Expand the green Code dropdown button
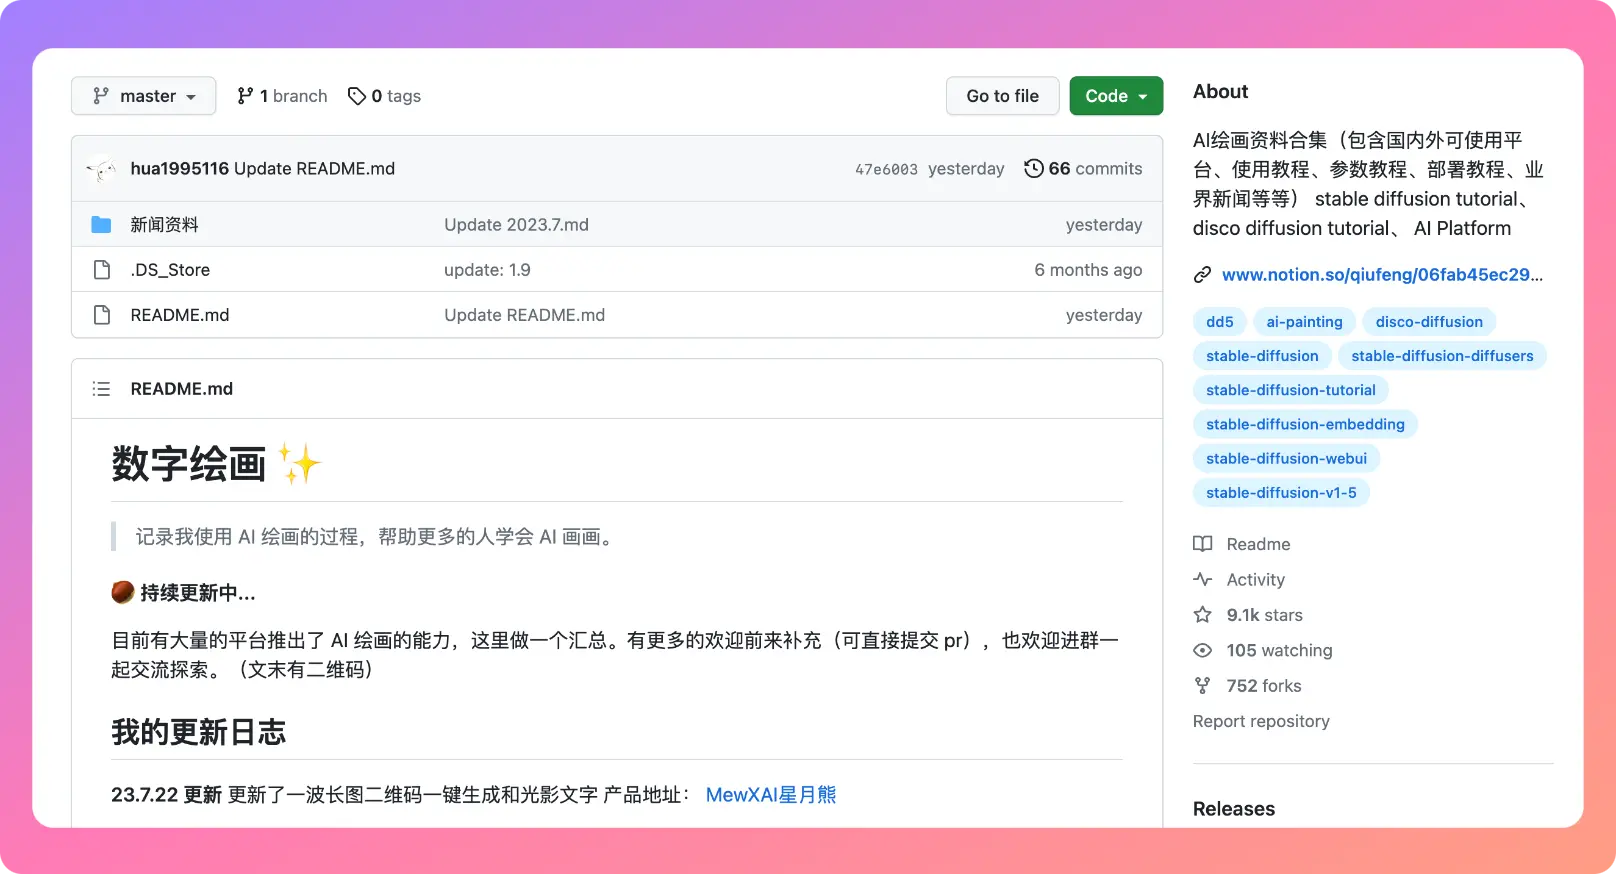Screen dimensions: 1616x874 (x=1115, y=96)
